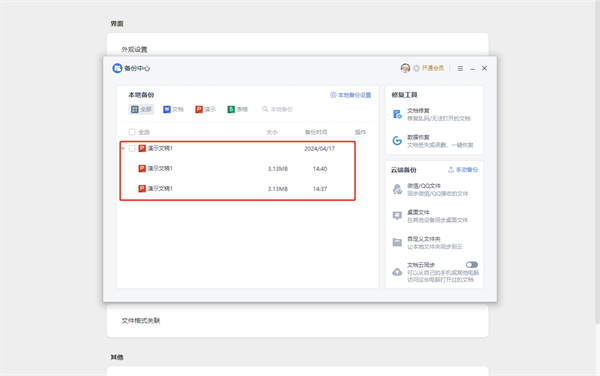Click the background page vertical scrollbar
This screenshot has height=376, width=600.
point(598,162)
